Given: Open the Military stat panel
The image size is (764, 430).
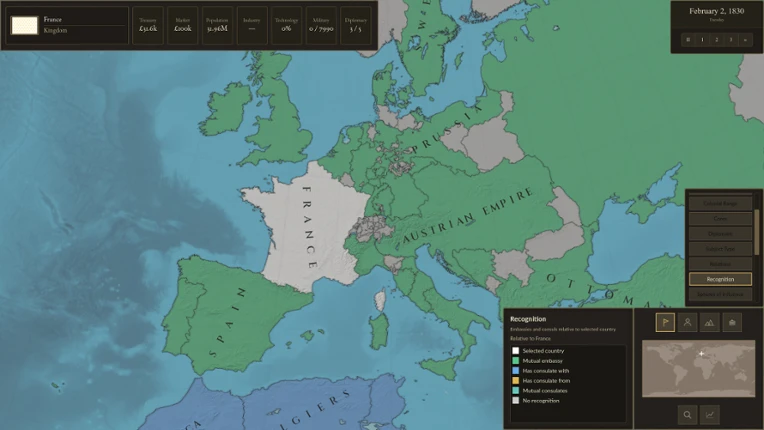Looking at the screenshot, I should pos(321,25).
